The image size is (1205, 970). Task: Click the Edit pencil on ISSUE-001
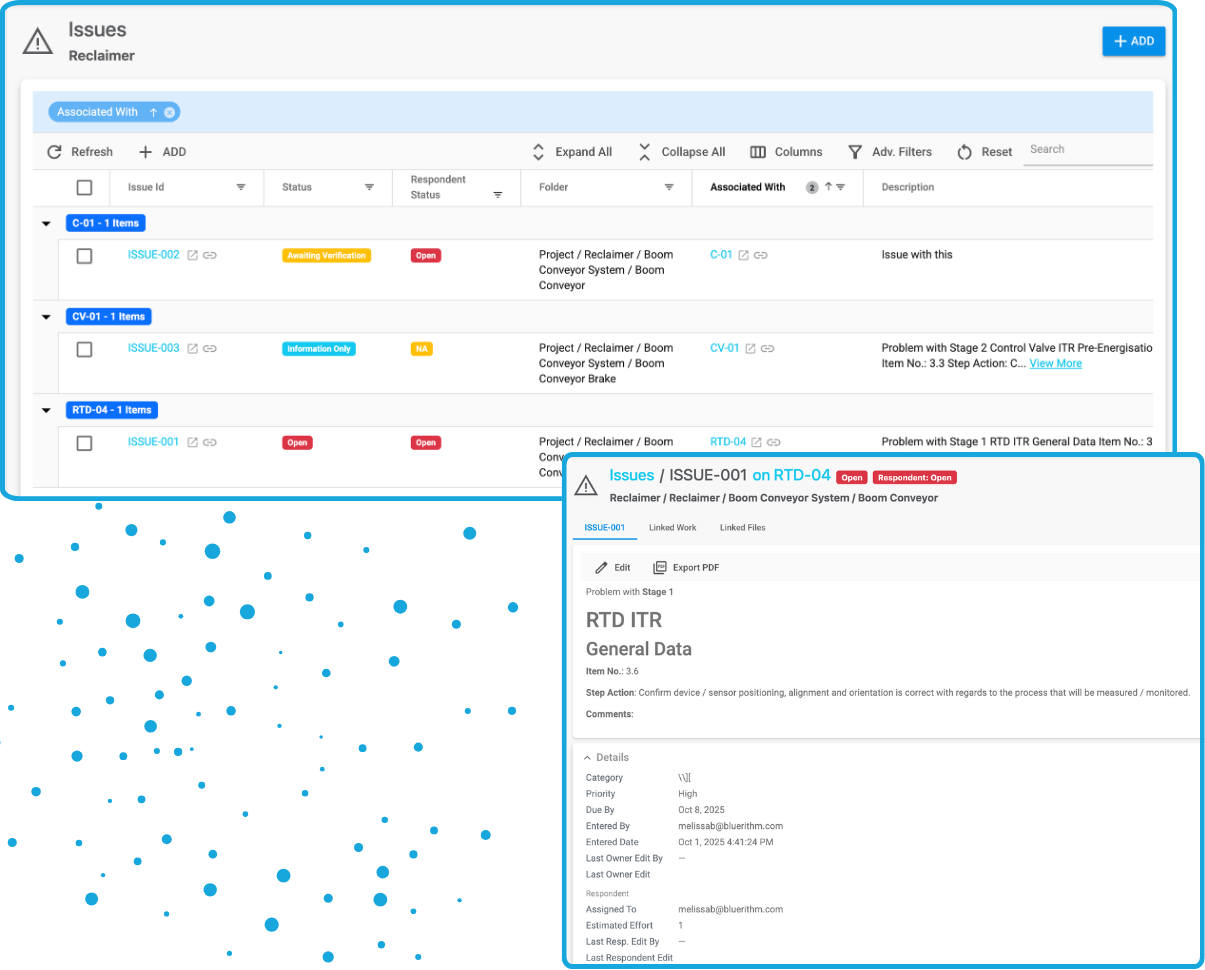point(601,567)
